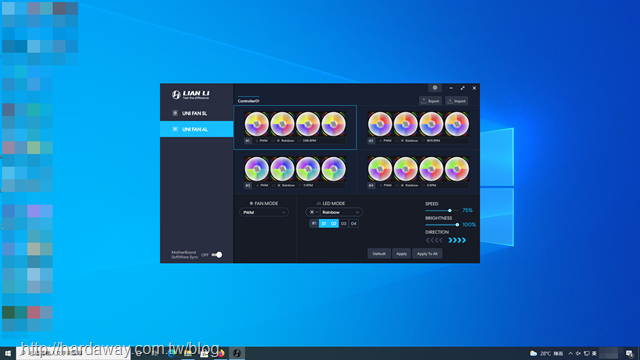Open the notification center icon

click(629, 353)
